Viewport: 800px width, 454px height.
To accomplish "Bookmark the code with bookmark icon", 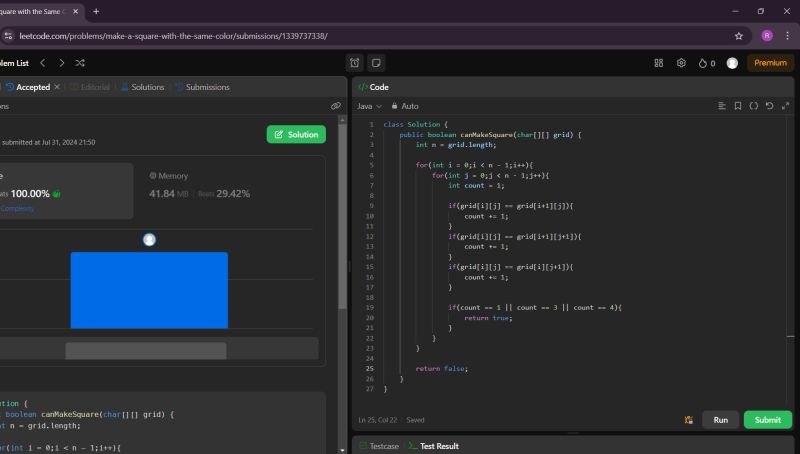I will (738, 106).
